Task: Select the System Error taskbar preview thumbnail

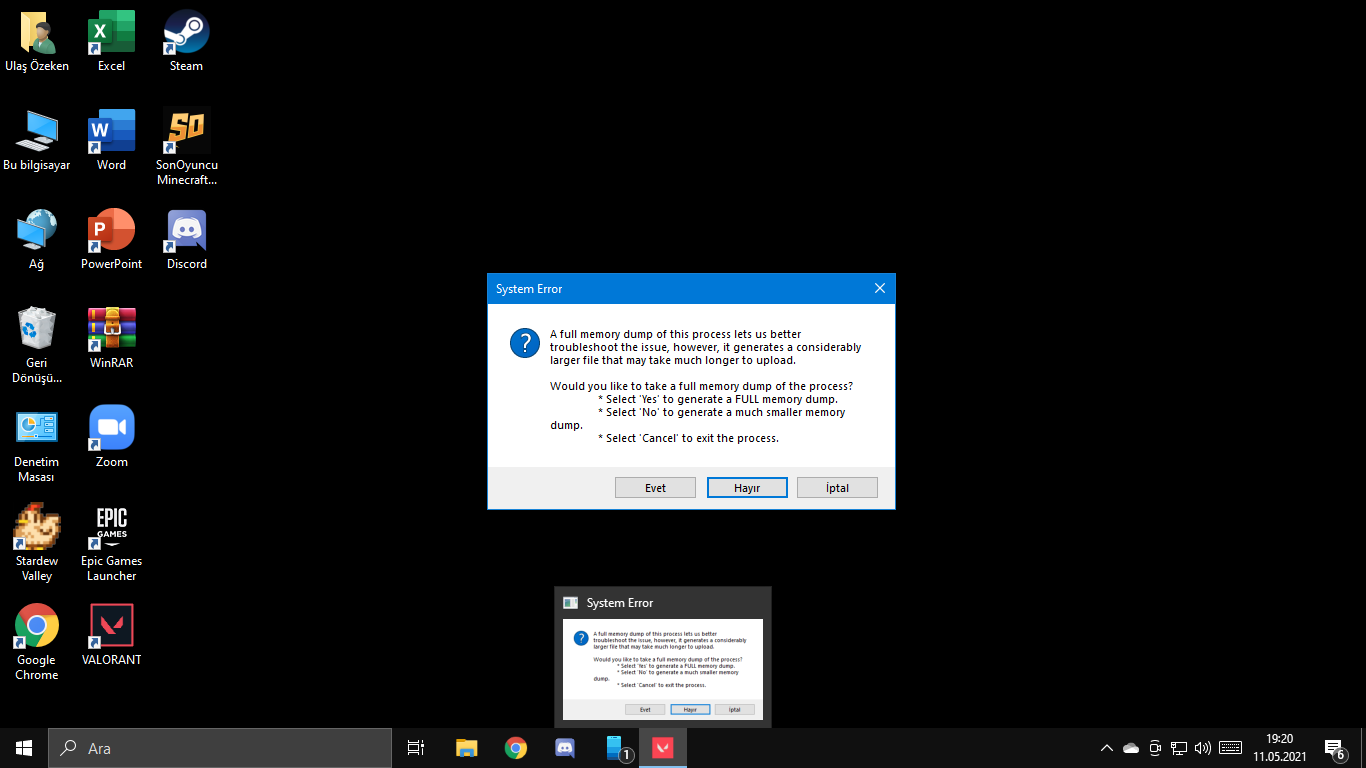Action: click(663, 657)
